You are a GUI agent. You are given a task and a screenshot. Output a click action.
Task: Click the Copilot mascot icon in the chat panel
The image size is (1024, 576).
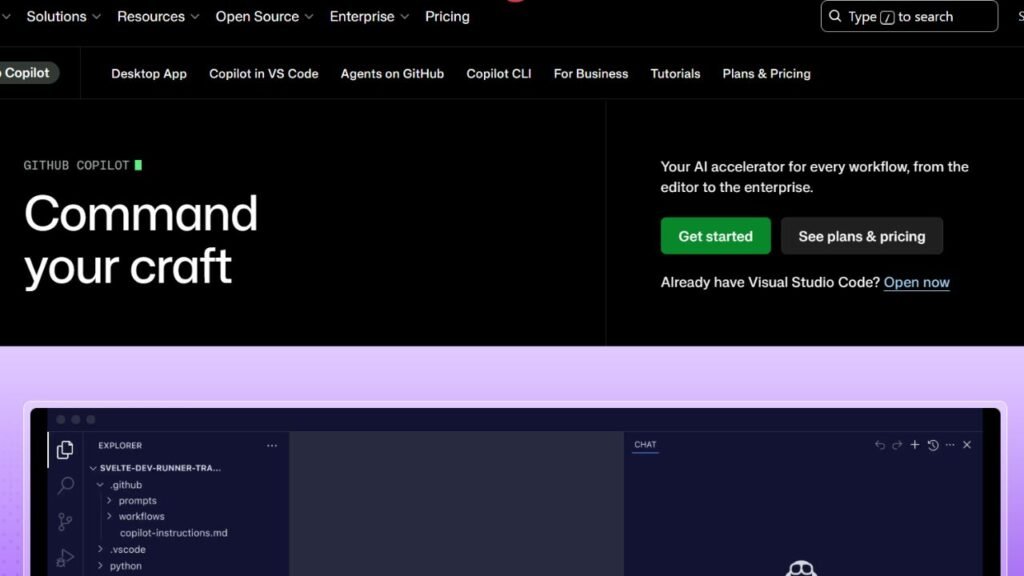(801, 568)
